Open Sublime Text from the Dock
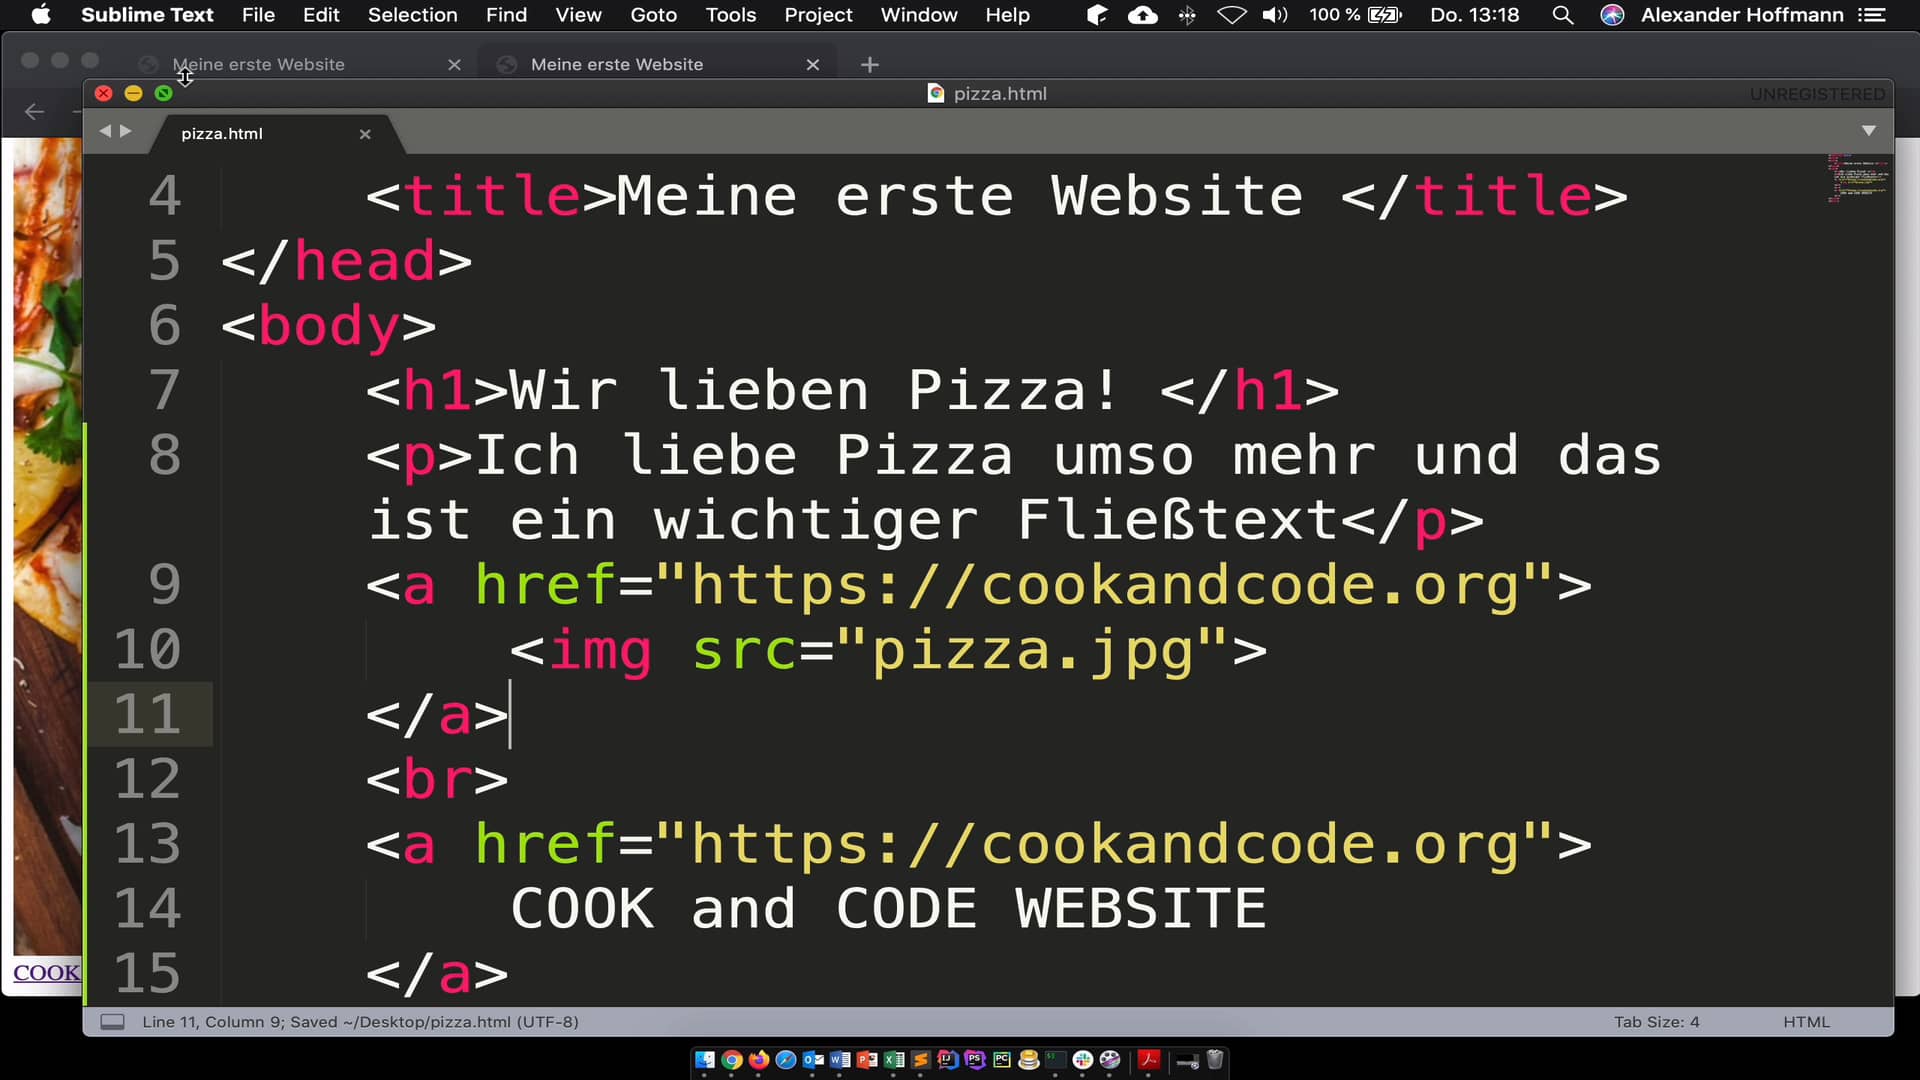This screenshot has height=1080, width=1920. (x=919, y=1061)
